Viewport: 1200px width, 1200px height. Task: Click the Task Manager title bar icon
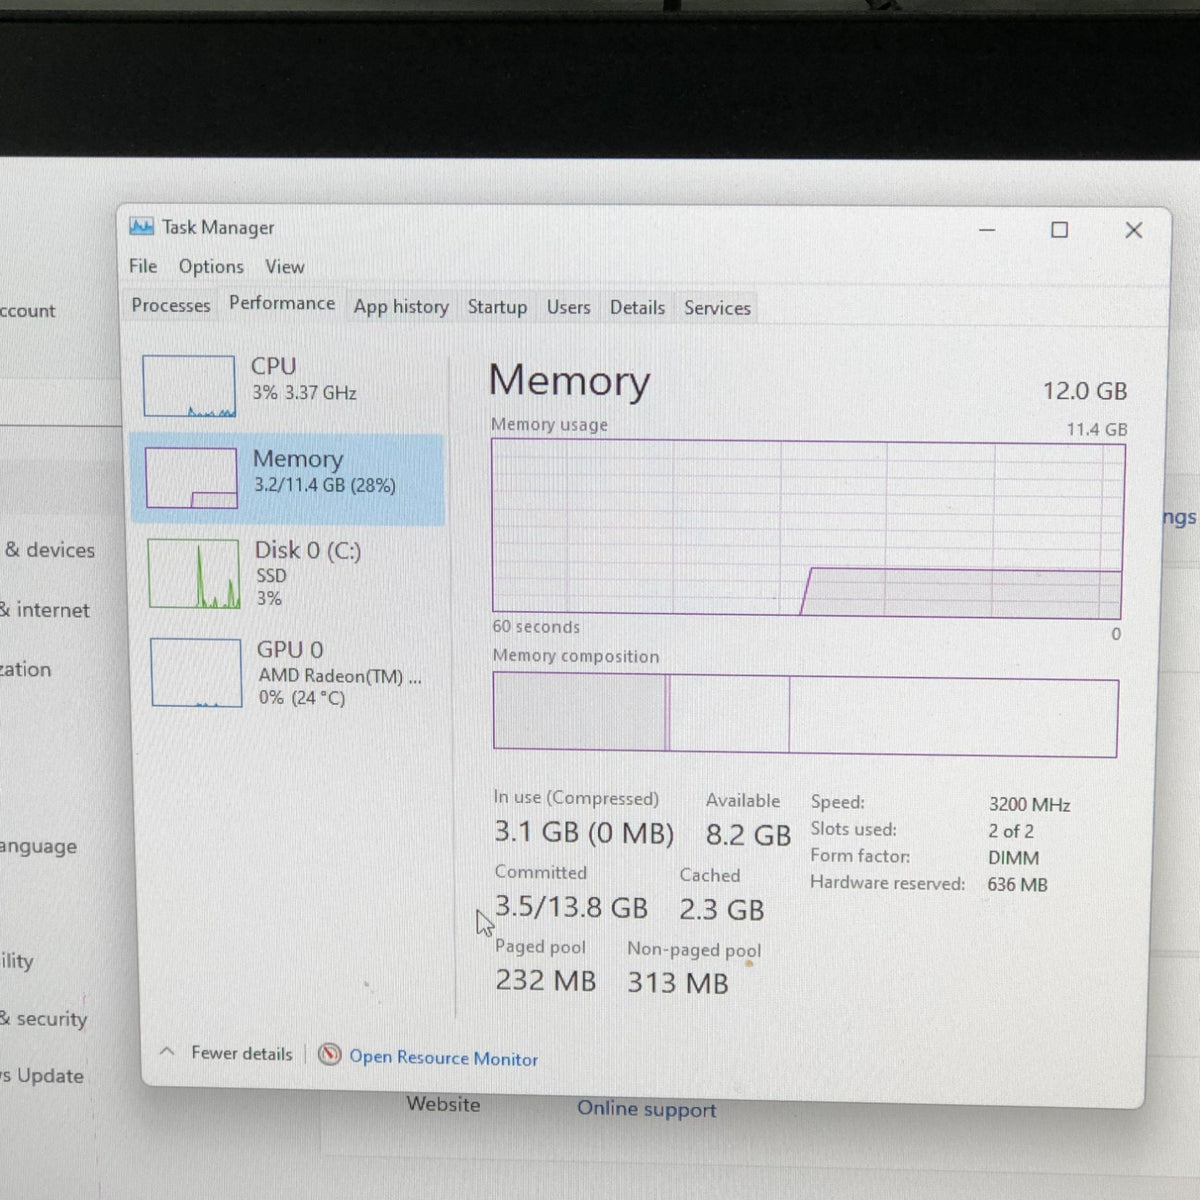tap(141, 227)
